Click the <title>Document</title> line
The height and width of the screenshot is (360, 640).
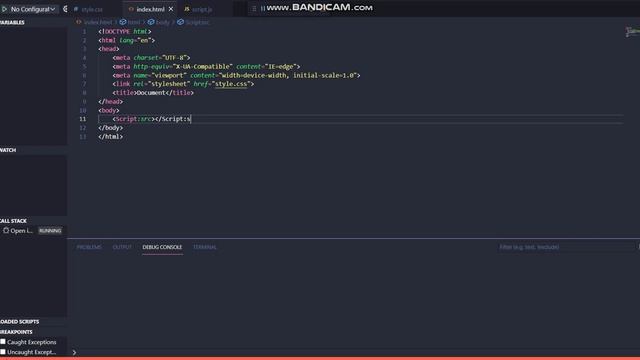(x=153, y=93)
